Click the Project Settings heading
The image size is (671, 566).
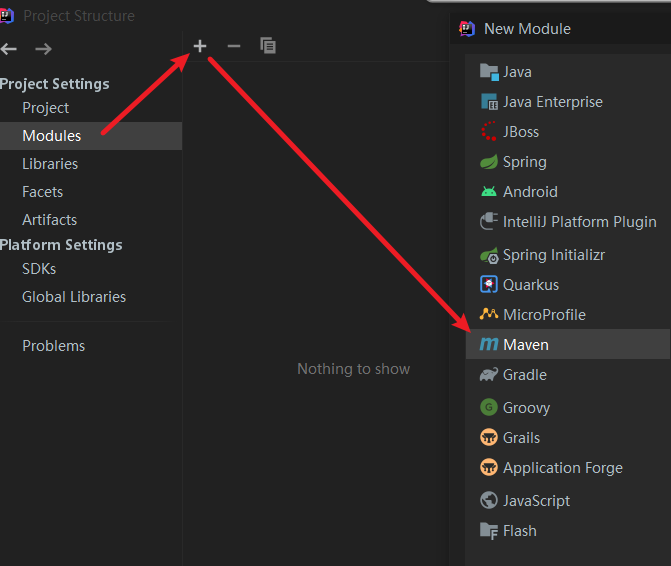point(54,84)
